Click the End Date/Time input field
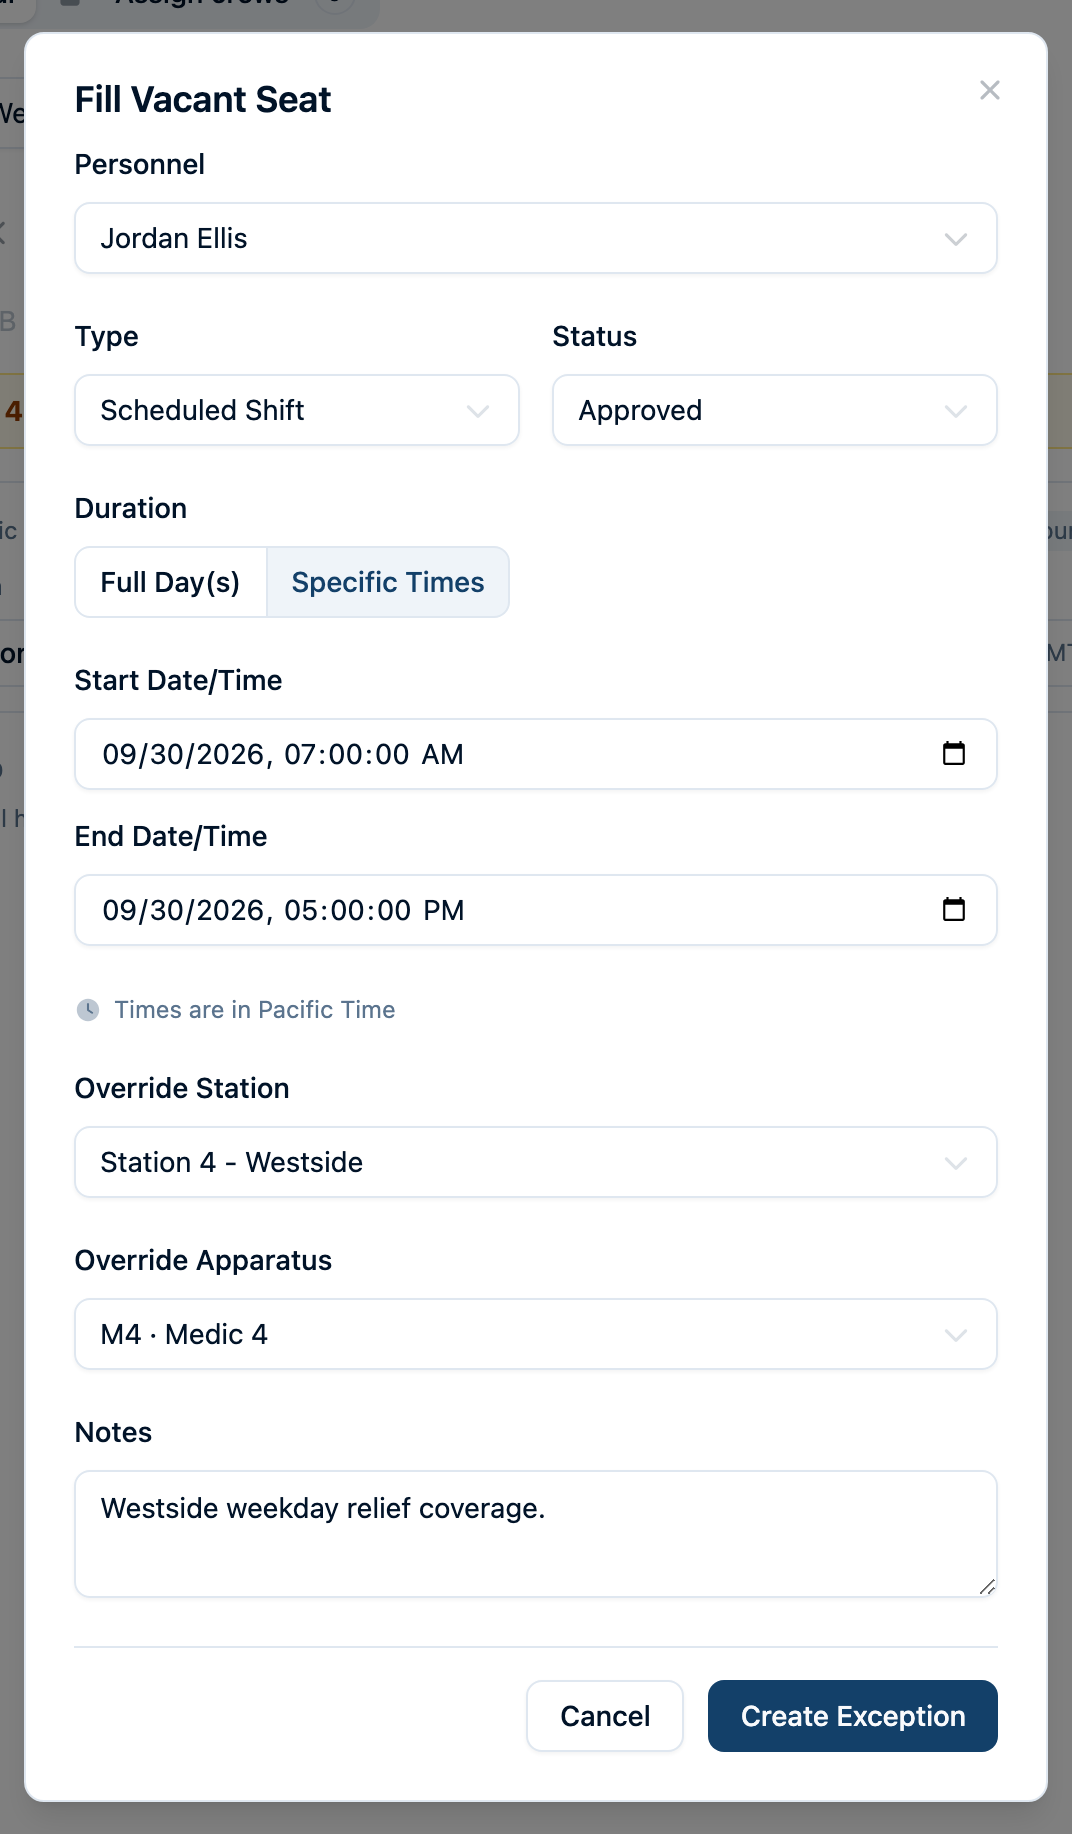Screen dimensions: 1072x1834 536,910
